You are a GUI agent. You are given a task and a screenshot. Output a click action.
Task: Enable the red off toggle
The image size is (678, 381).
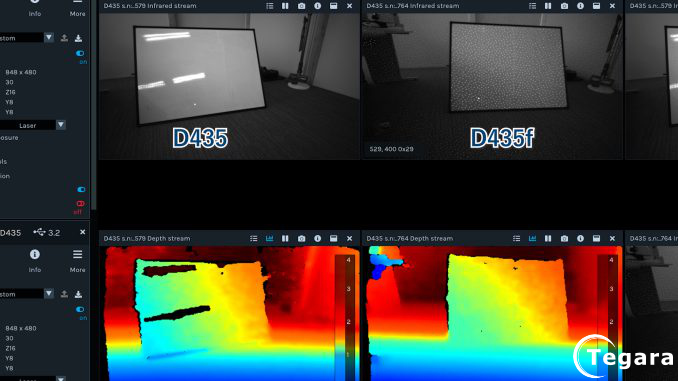coord(80,203)
